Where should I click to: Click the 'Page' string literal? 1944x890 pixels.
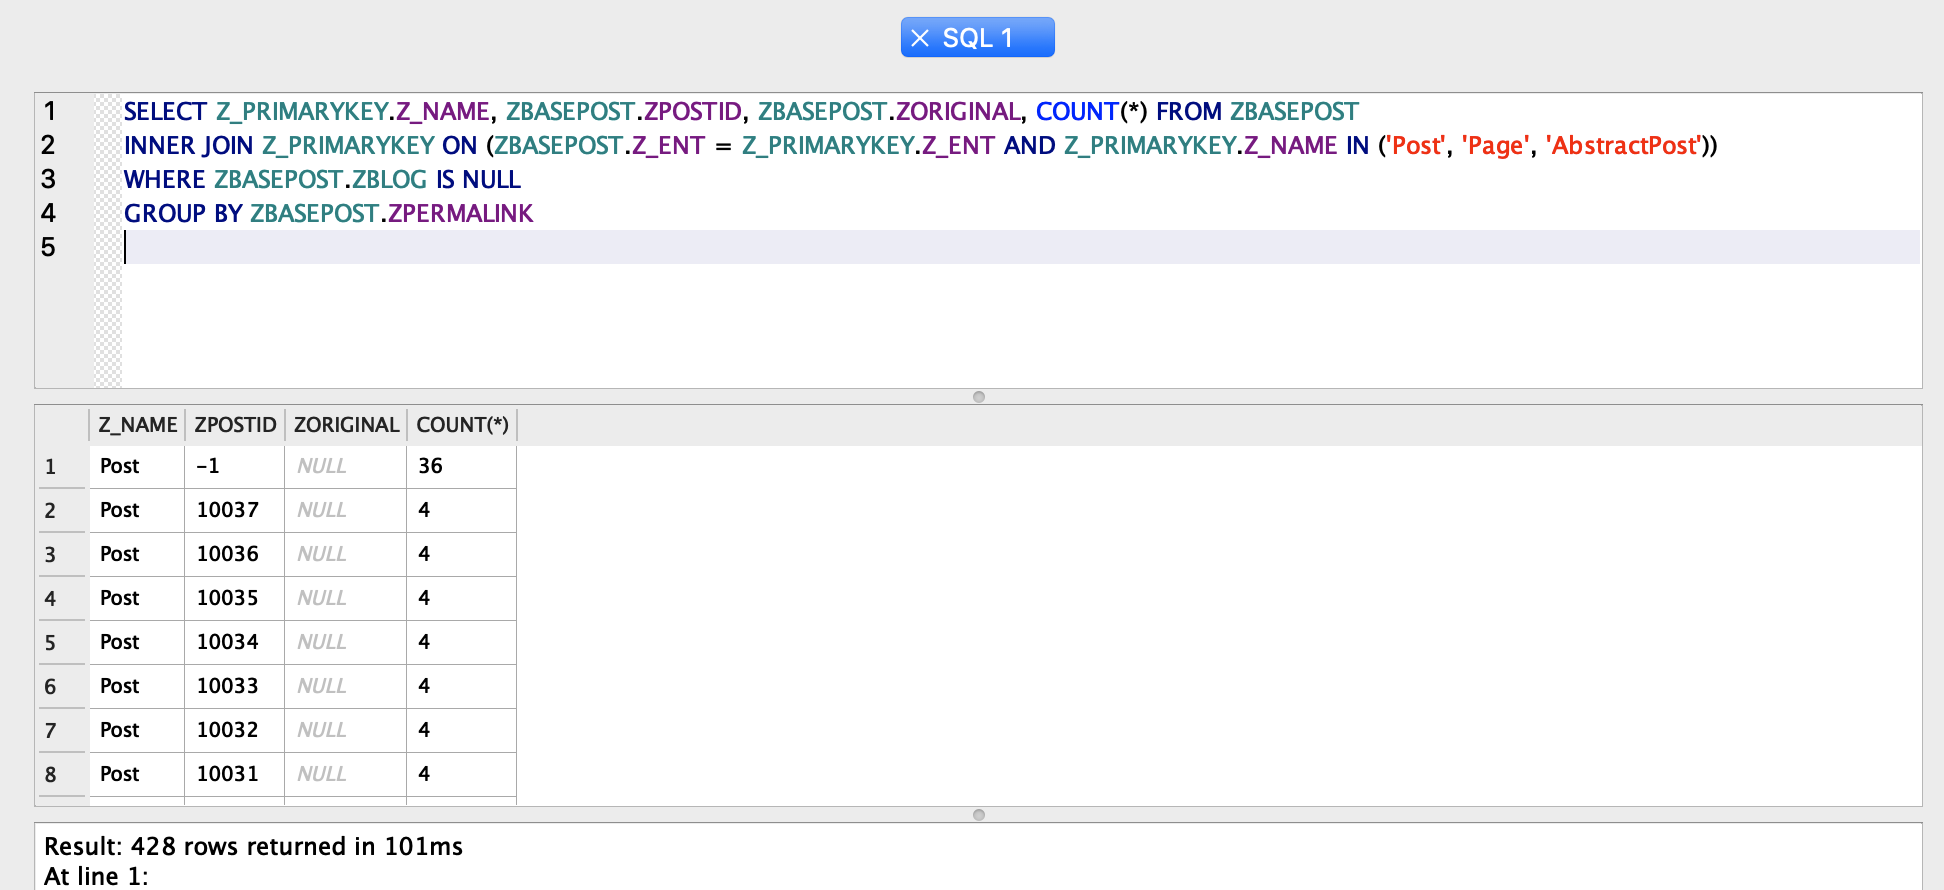[x=1496, y=145]
